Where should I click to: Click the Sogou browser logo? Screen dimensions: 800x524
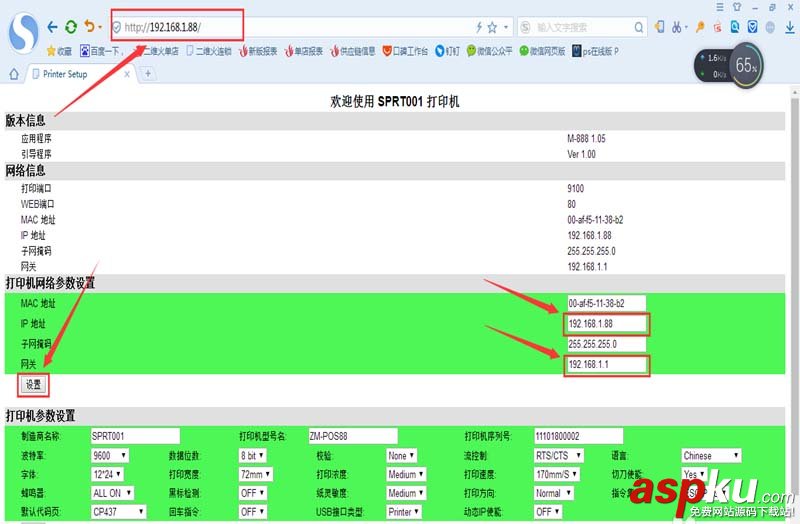pos(23,33)
